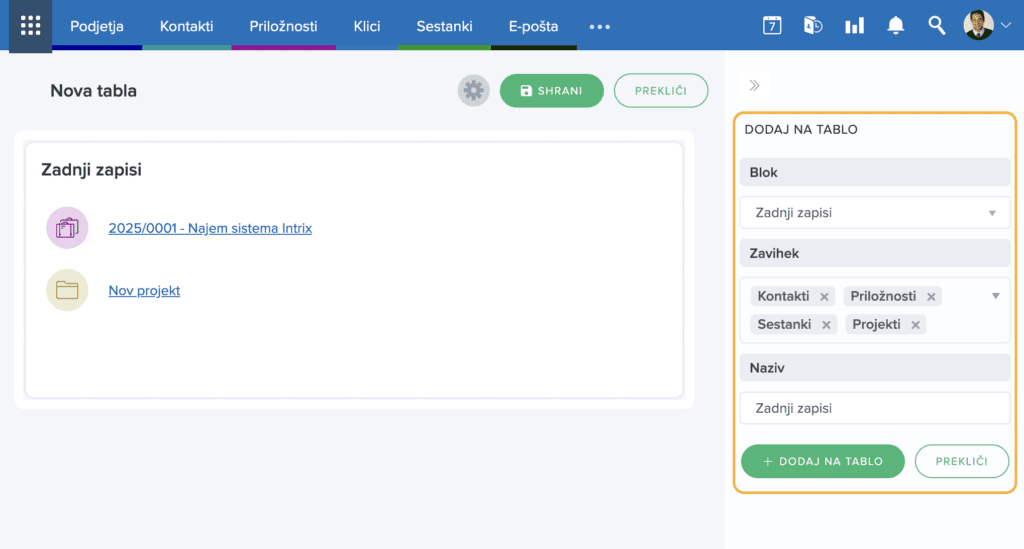Open the reports bar chart icon
This screenshot has height=549, width=1024.
tap(854, 26)
